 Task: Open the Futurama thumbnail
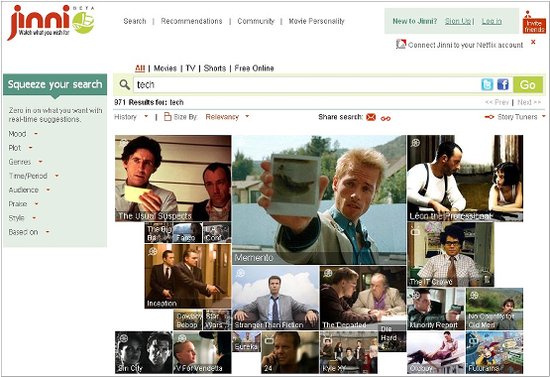(494, 352)
